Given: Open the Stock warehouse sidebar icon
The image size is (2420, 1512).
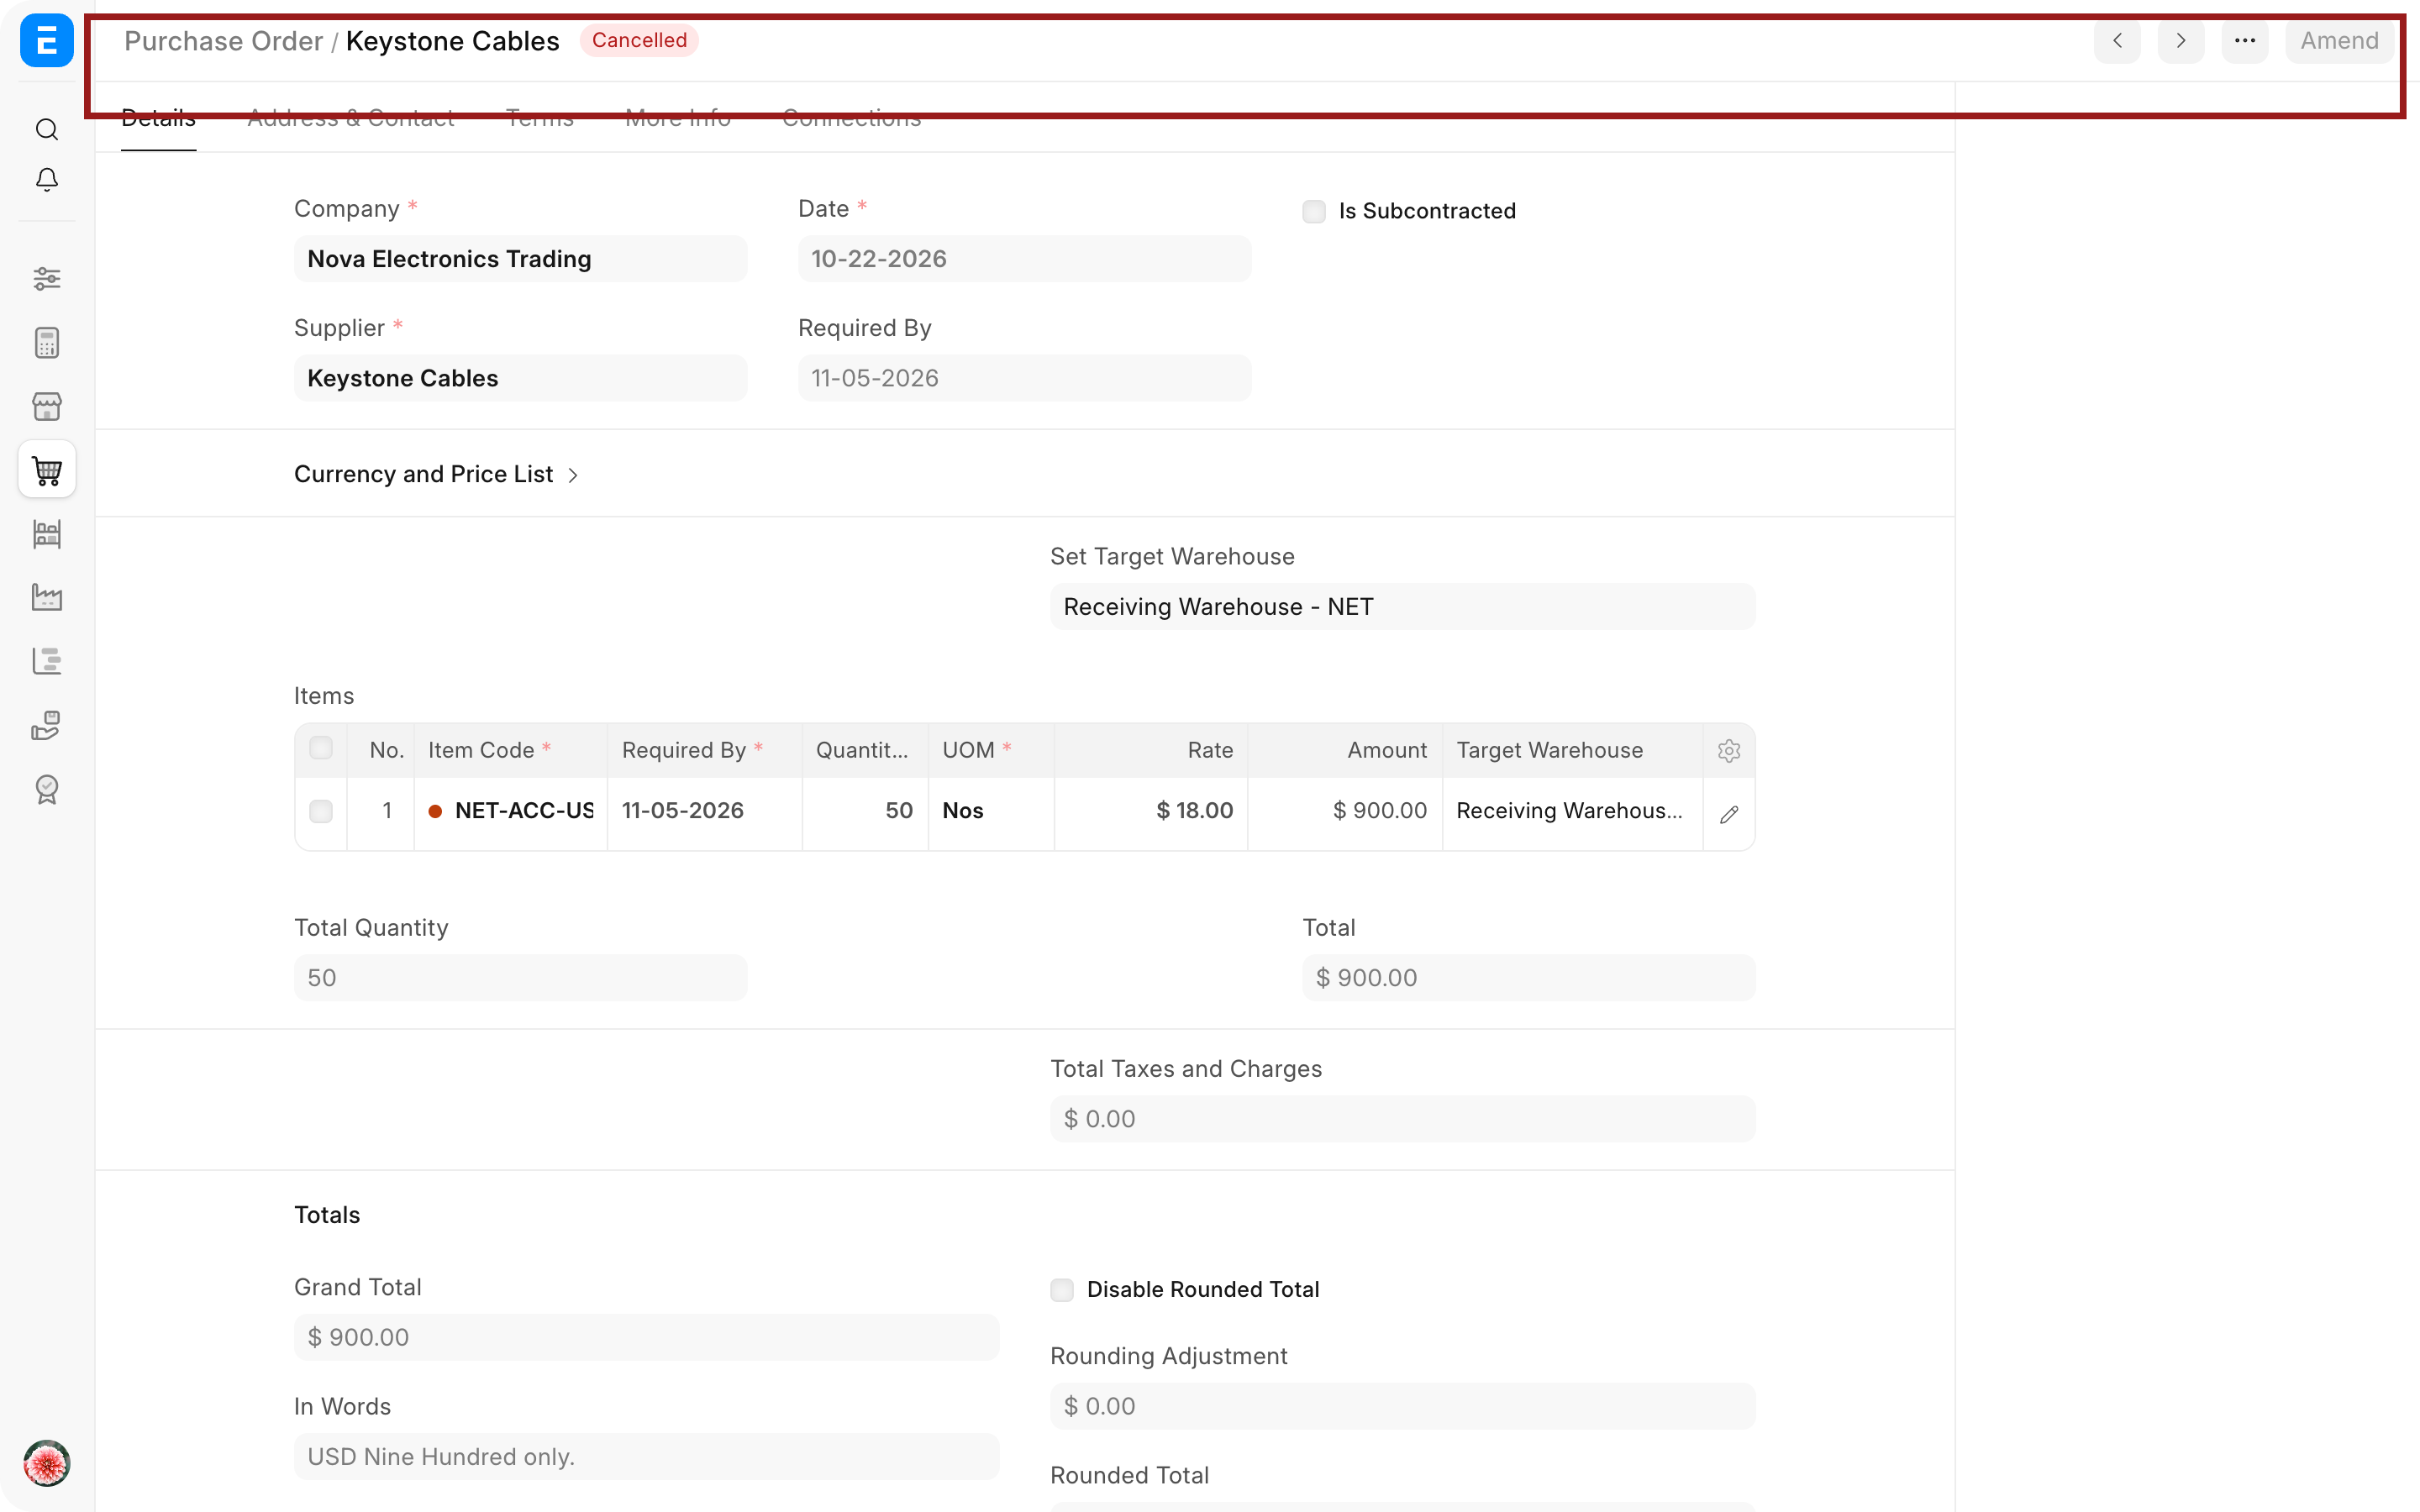Looking at the screenshot, I should pos(47,534).
